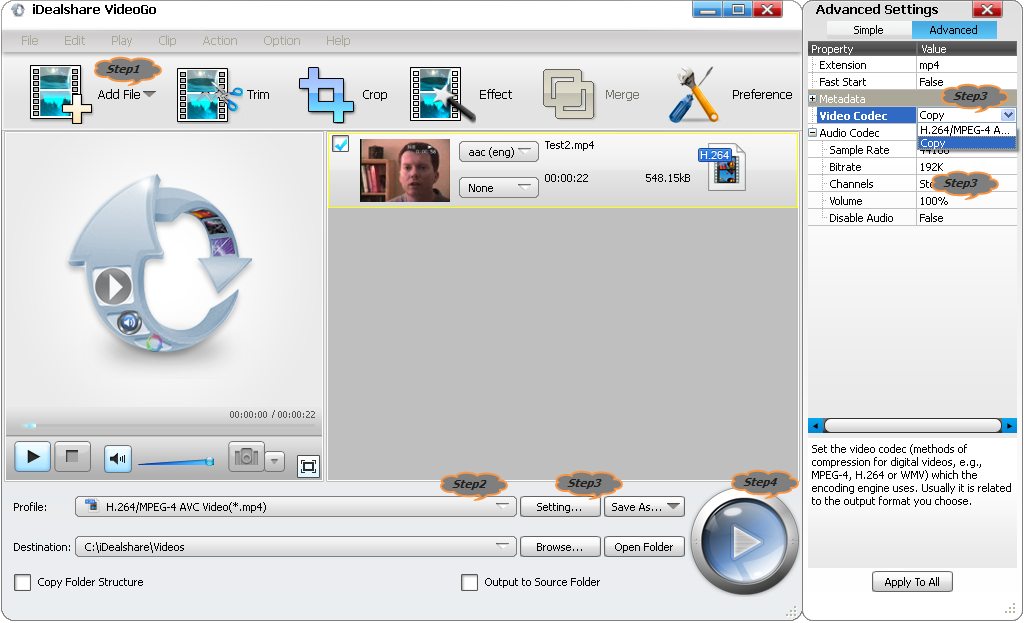1025x623 pixels.
Task: Open the Option menu
Action: pyautogui.click(x=282, y=41)
